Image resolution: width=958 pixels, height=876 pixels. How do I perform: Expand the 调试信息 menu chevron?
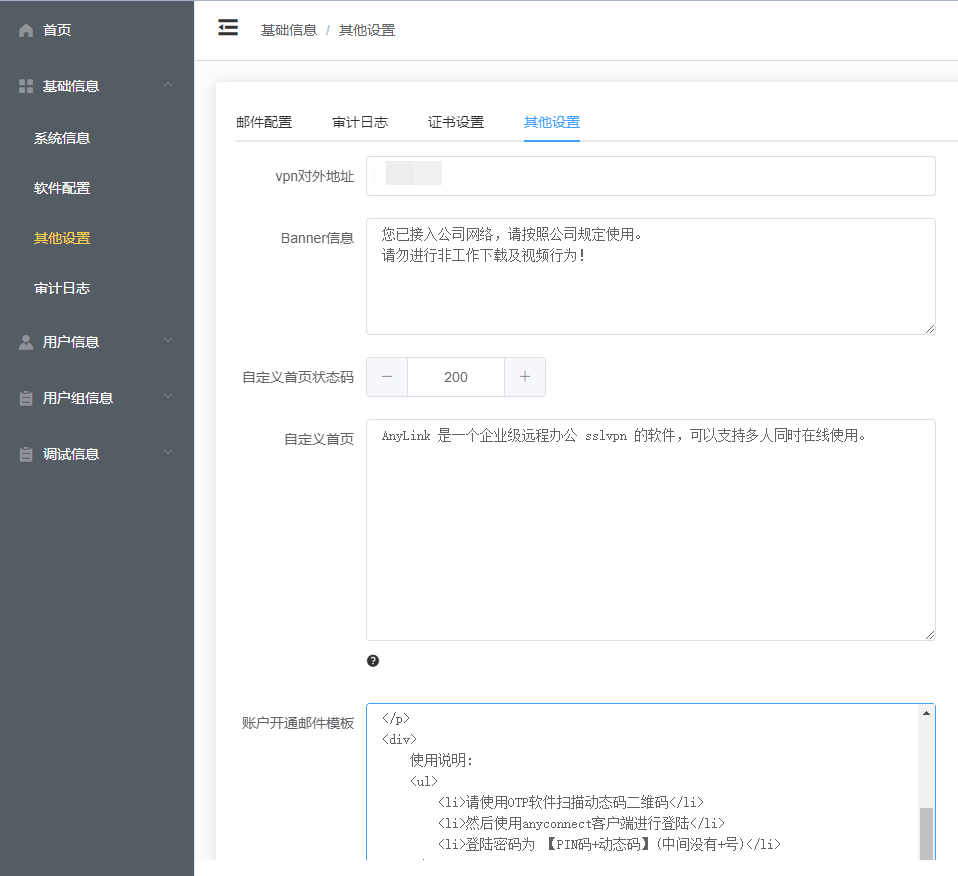point(168,452)
